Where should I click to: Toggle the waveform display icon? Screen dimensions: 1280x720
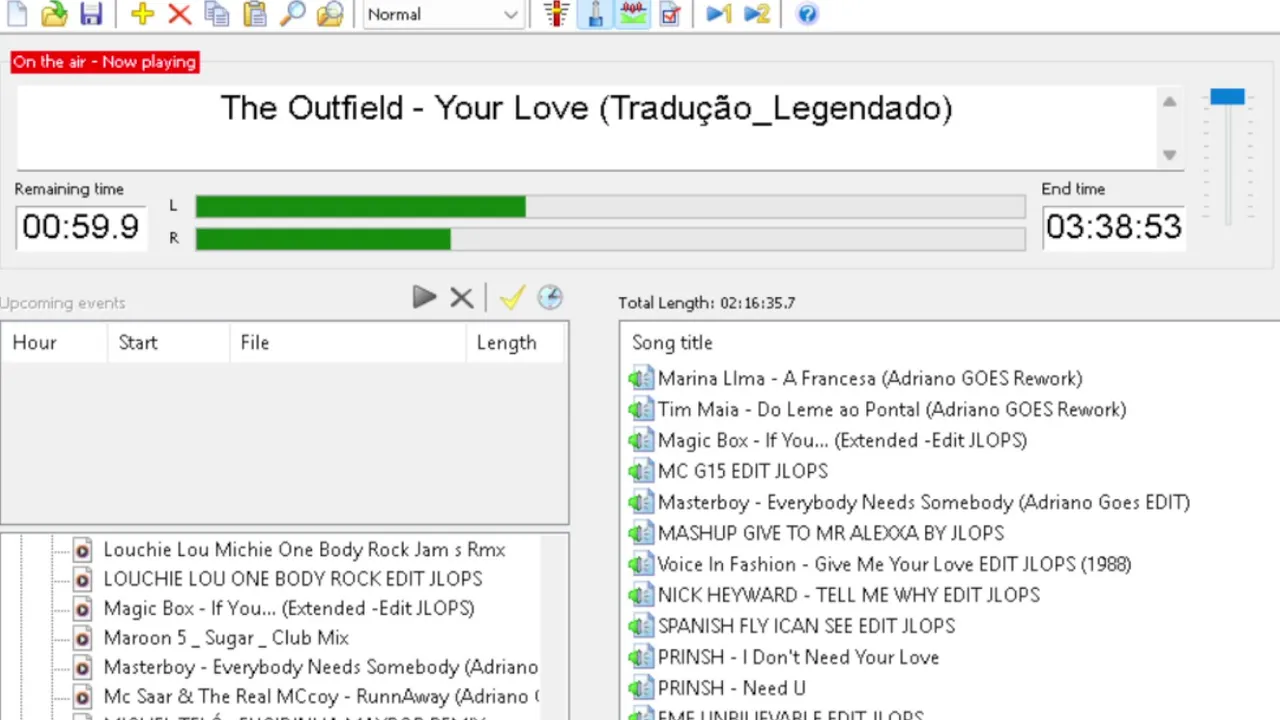pyautogui.click(x=632, y=13)
